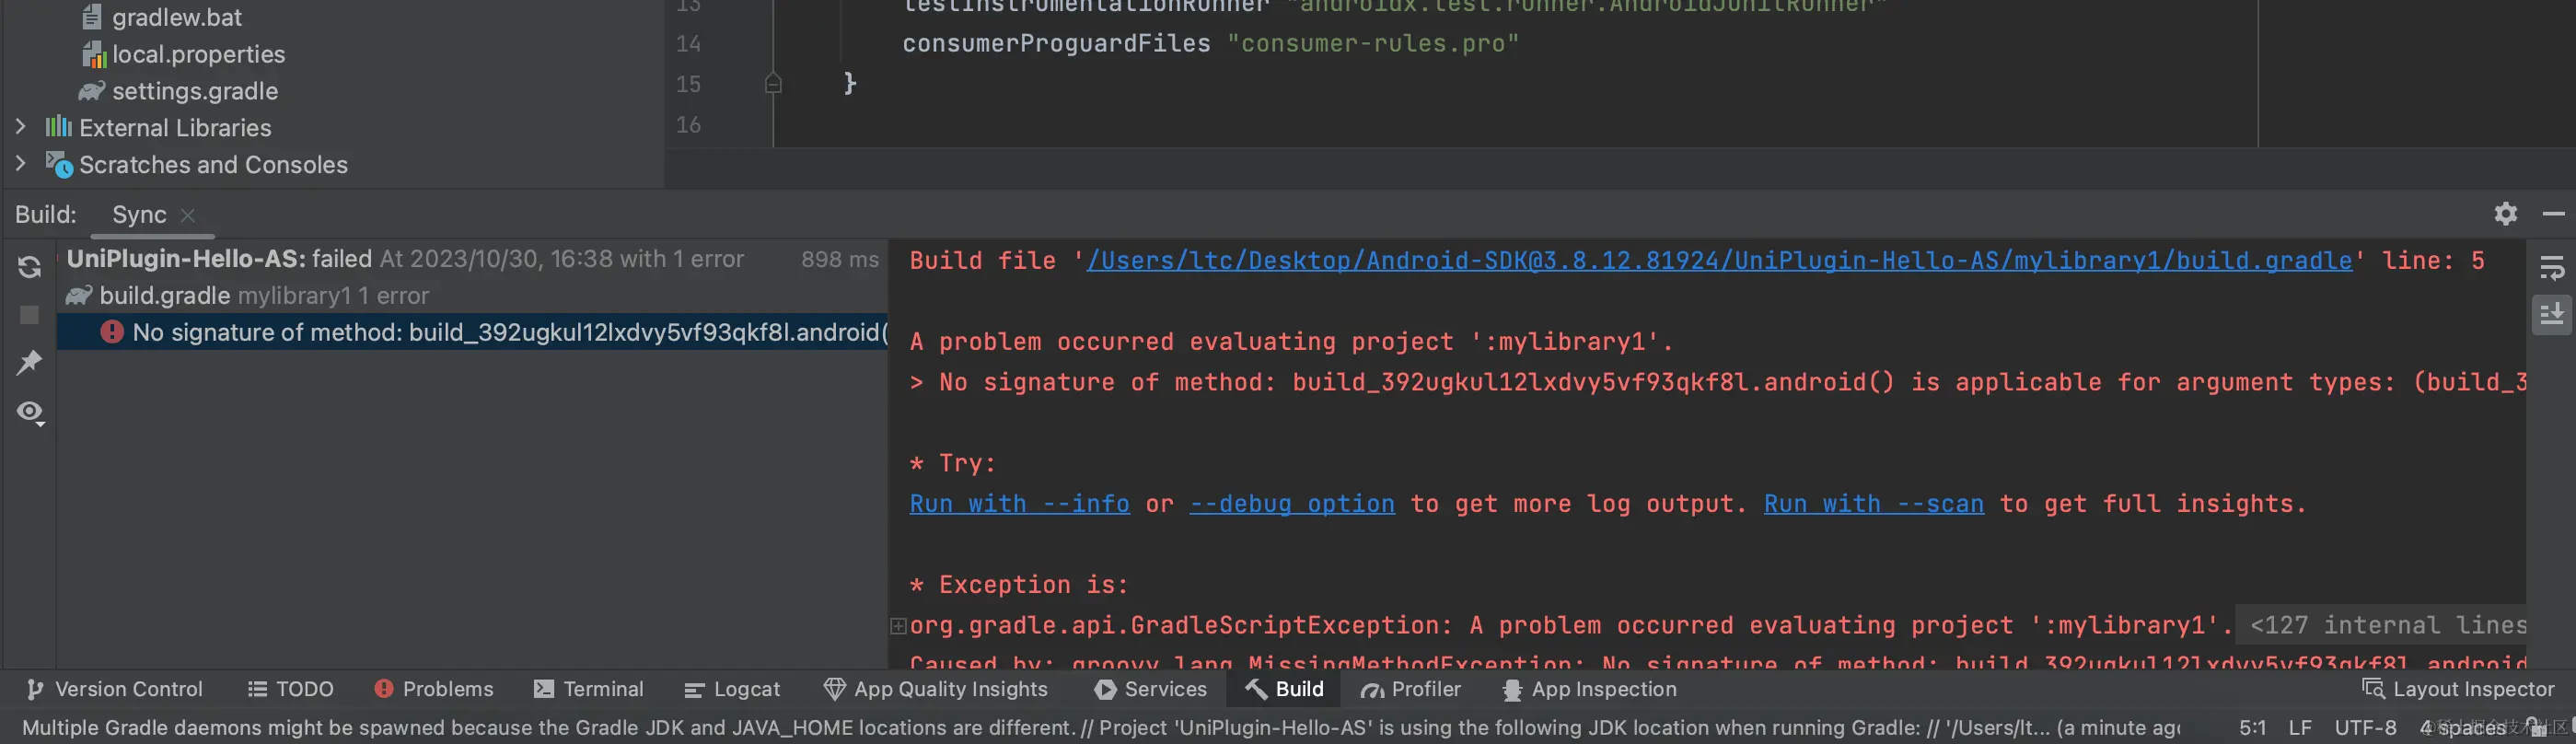This screenshot has height=744, width=2576.
Task: Click the Run with --scan link
Action: (x=1873, y=504)
